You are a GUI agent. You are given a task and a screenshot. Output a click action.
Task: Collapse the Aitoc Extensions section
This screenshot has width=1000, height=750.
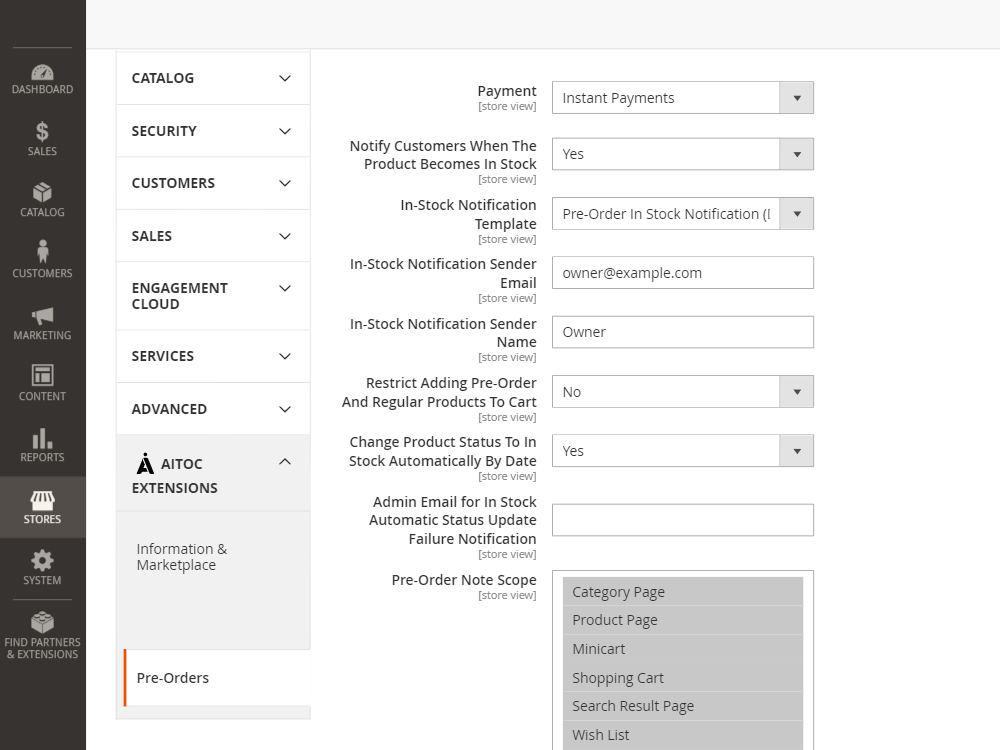pos(213,473)
